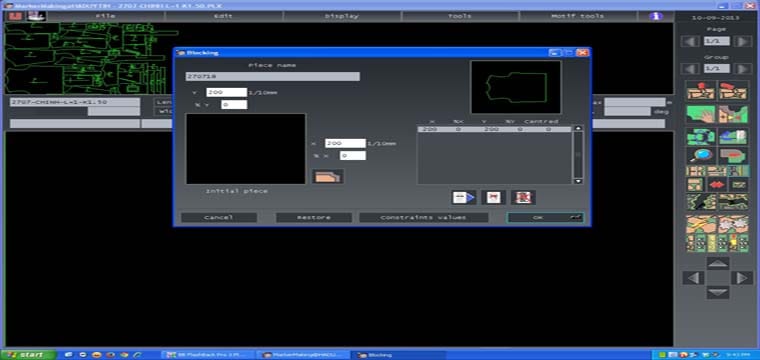Click the Y value field showing 200
The width and height of the screenshot is (760, 360).
pos(226,92)
